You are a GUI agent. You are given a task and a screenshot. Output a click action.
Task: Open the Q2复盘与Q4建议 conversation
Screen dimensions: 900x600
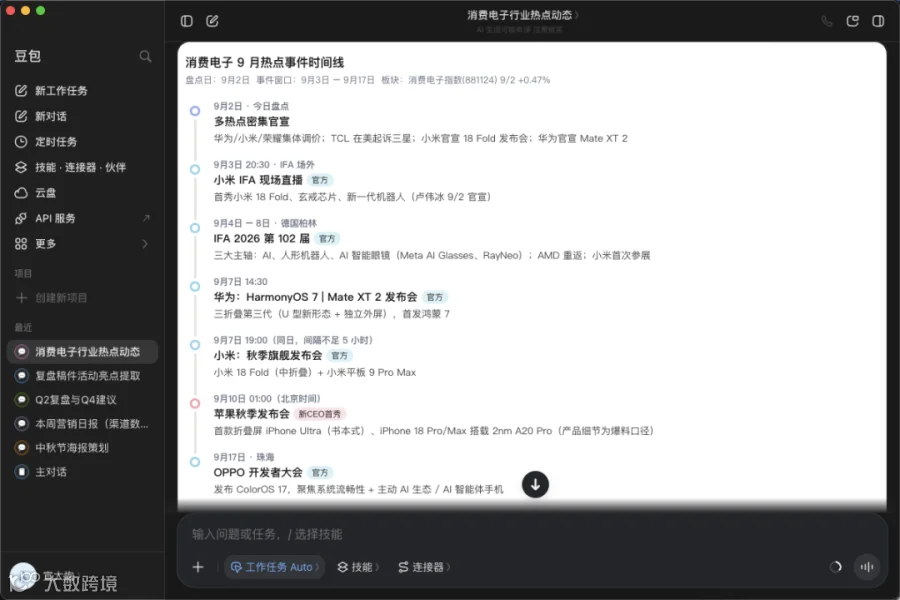(83, 400)
